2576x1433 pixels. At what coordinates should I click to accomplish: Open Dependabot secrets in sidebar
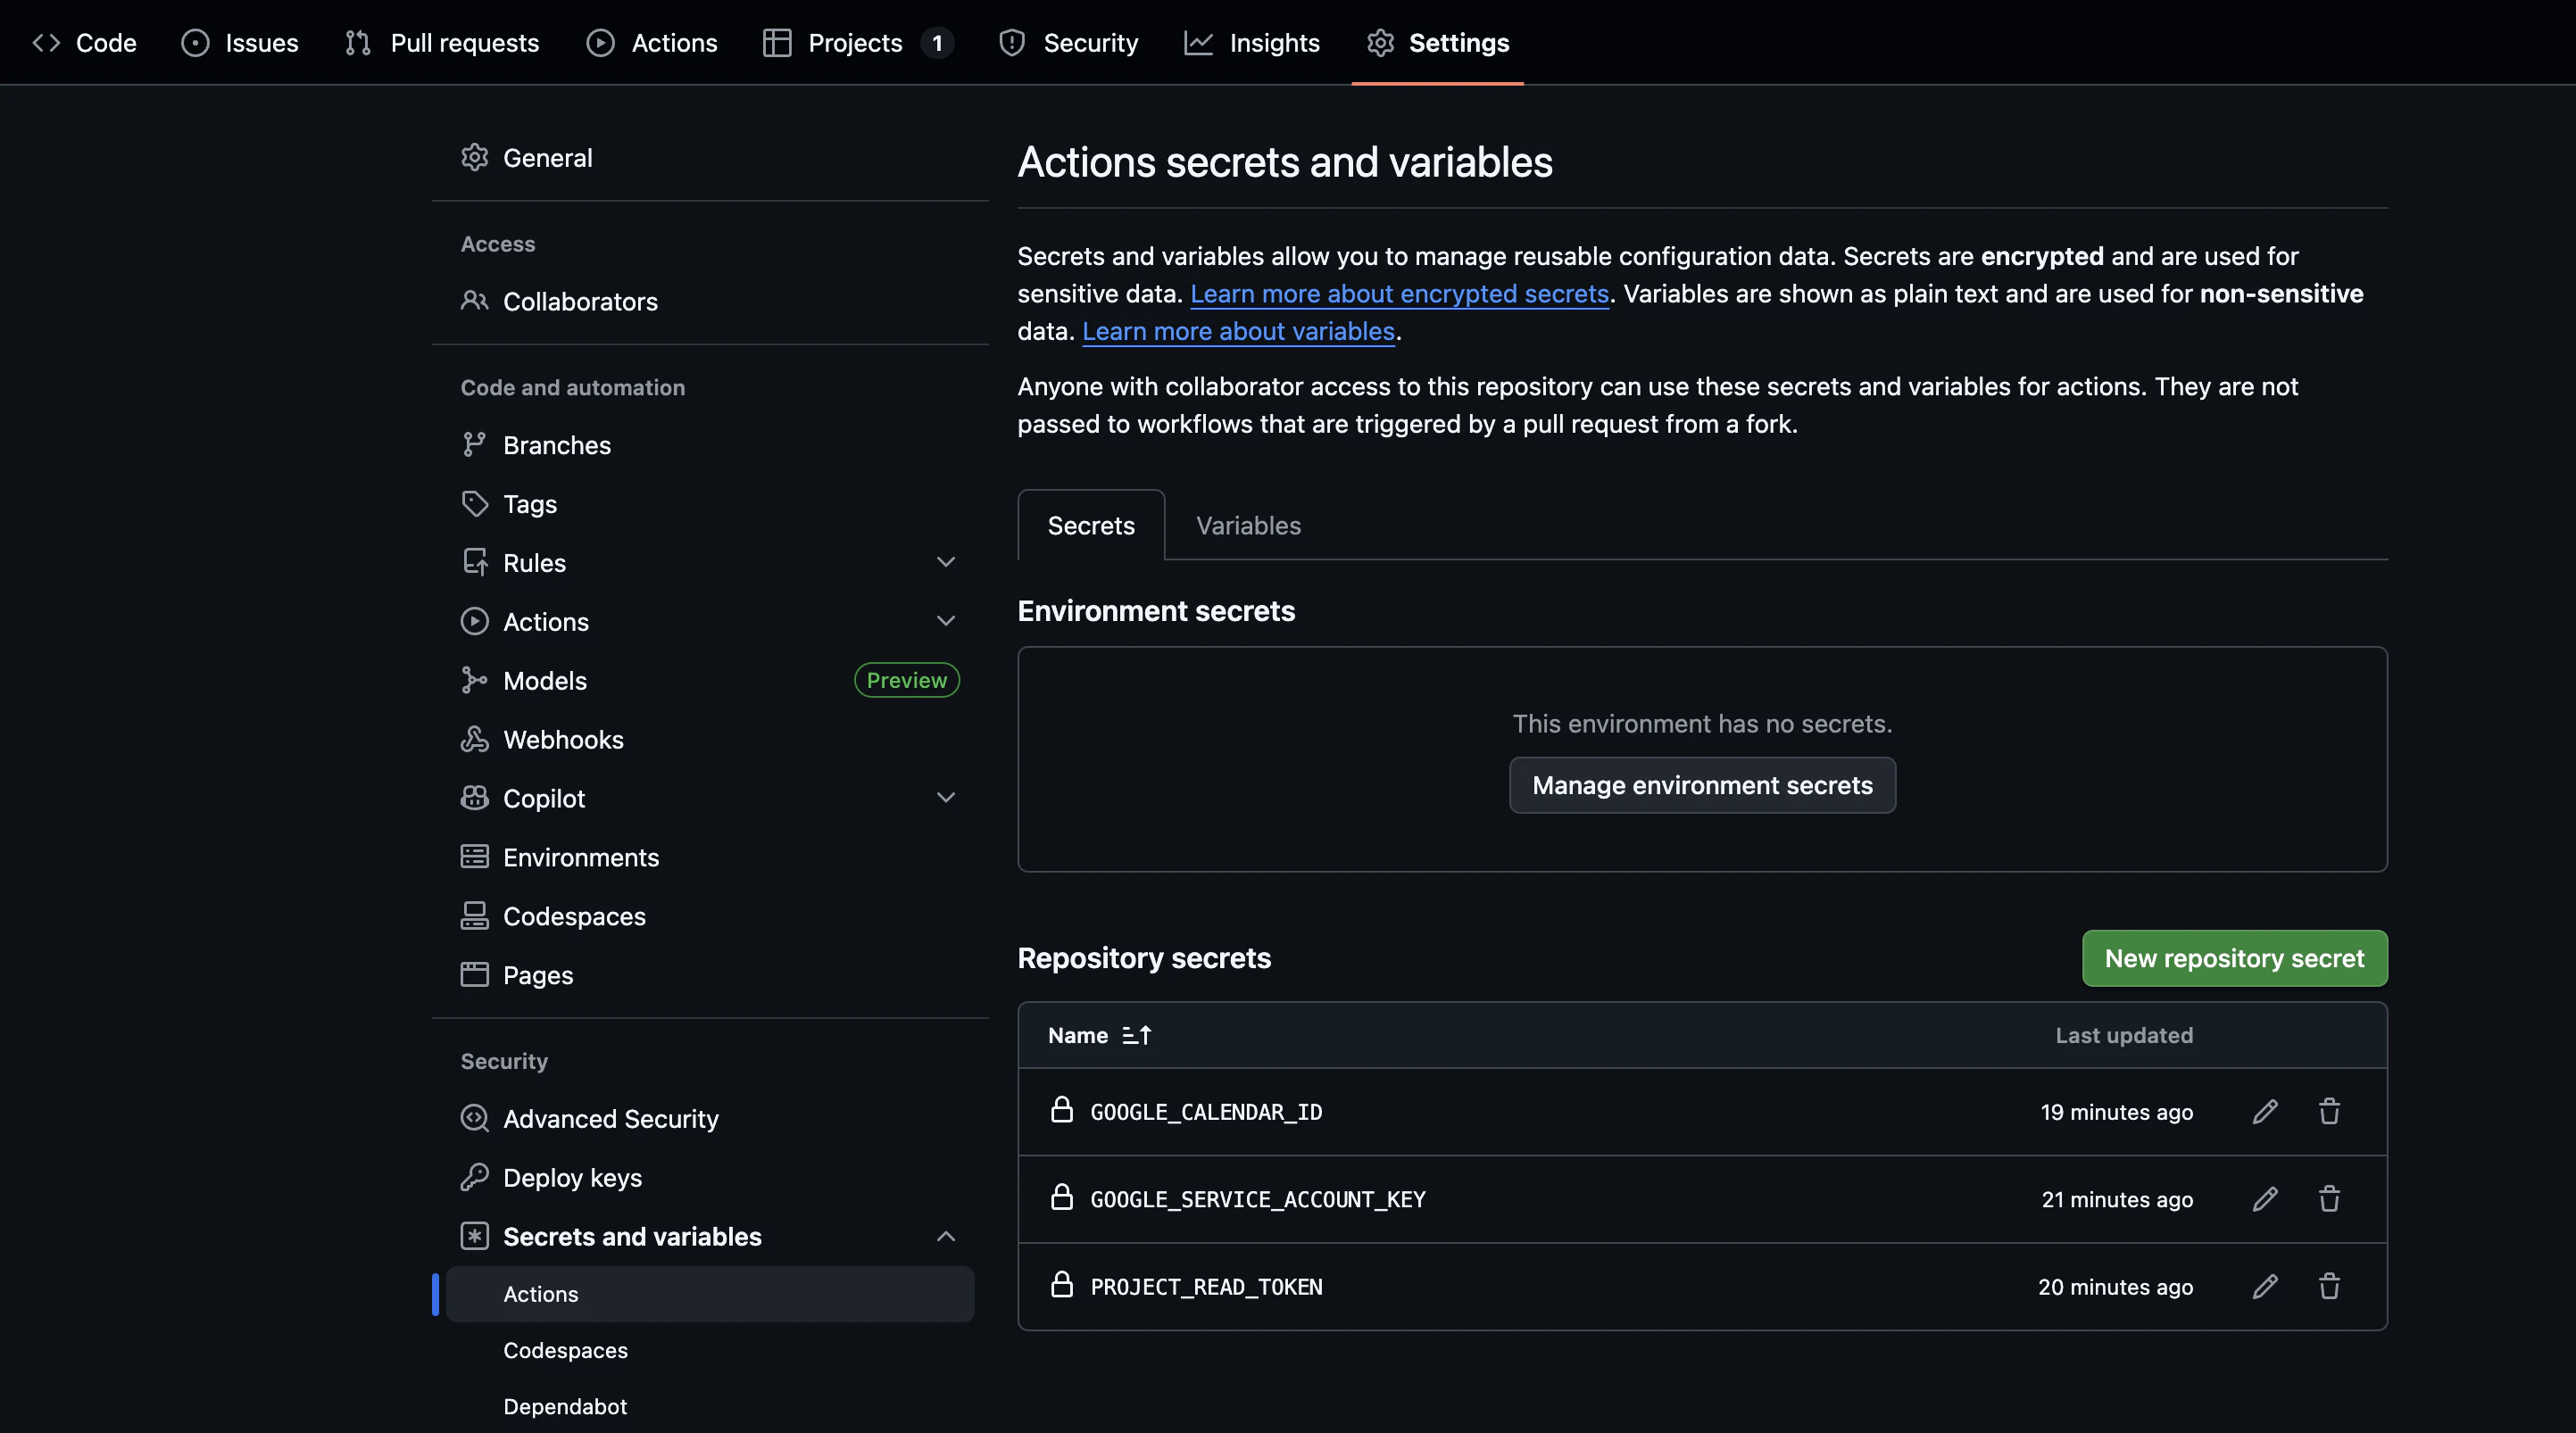tap(710, 1406)
